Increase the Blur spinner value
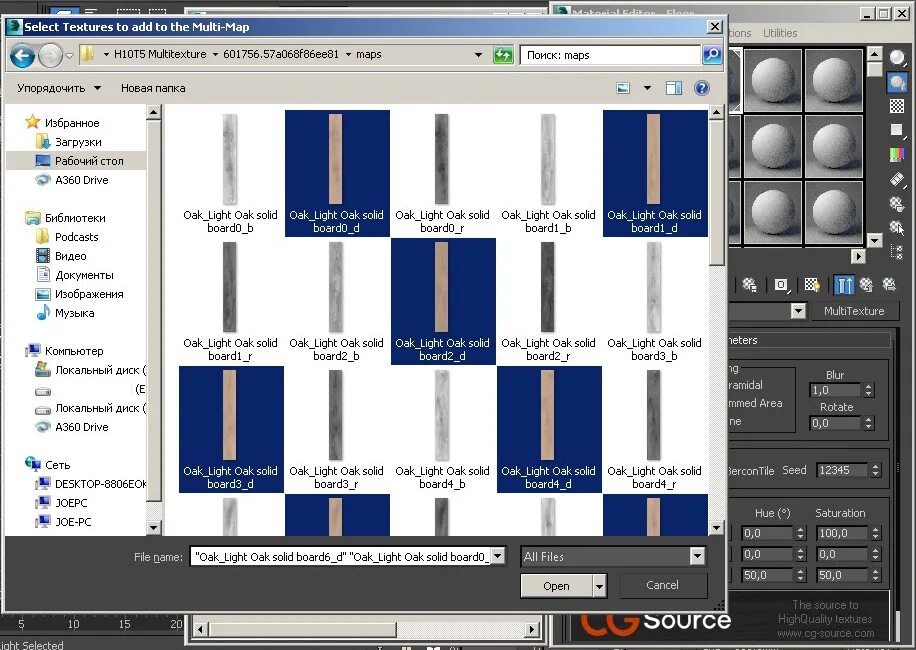The image size is (916, 650). [x=868, y=387]
